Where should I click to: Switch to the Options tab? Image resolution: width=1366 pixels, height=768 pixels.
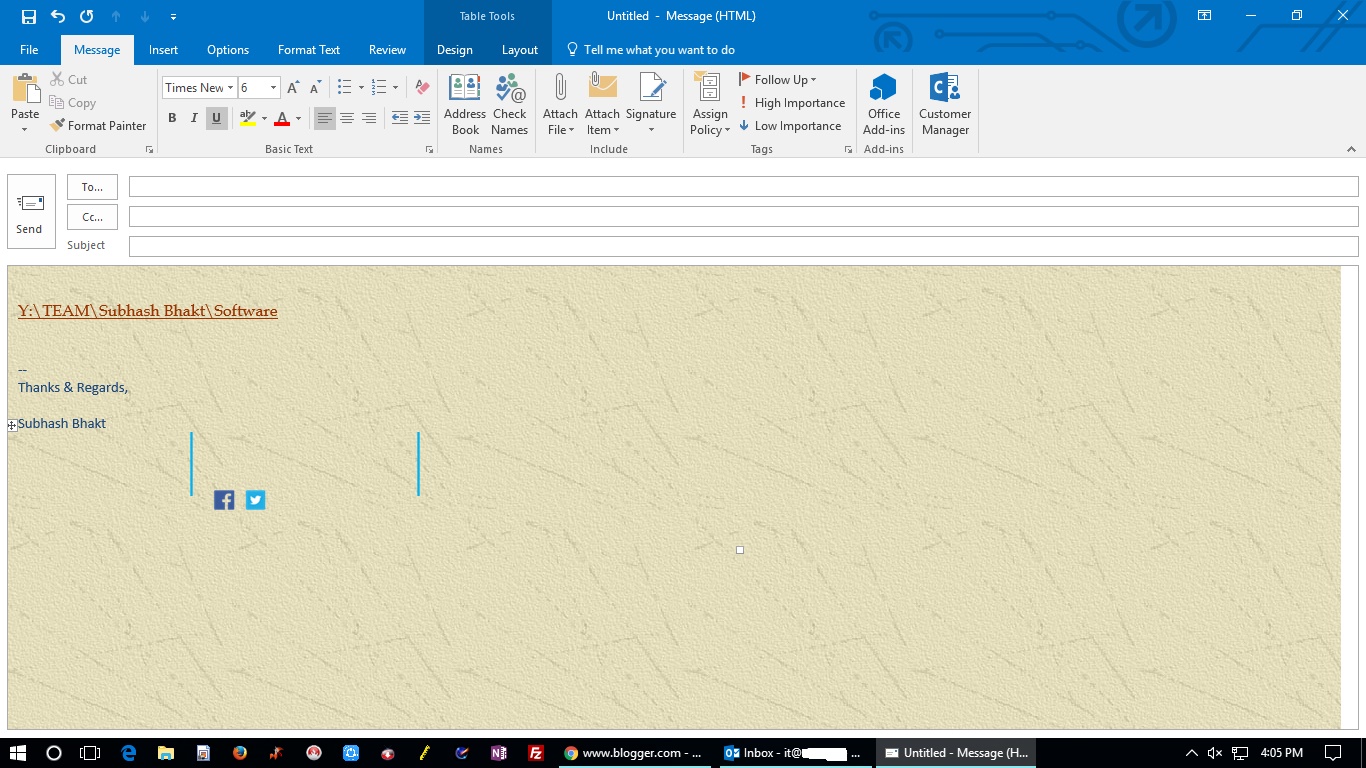[228, 50]
